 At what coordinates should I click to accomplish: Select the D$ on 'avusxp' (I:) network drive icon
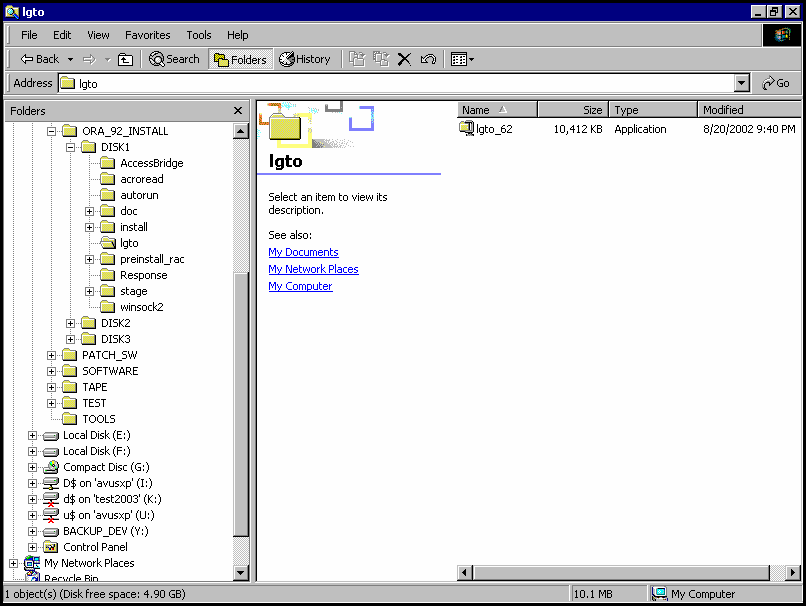coord(50,483)
